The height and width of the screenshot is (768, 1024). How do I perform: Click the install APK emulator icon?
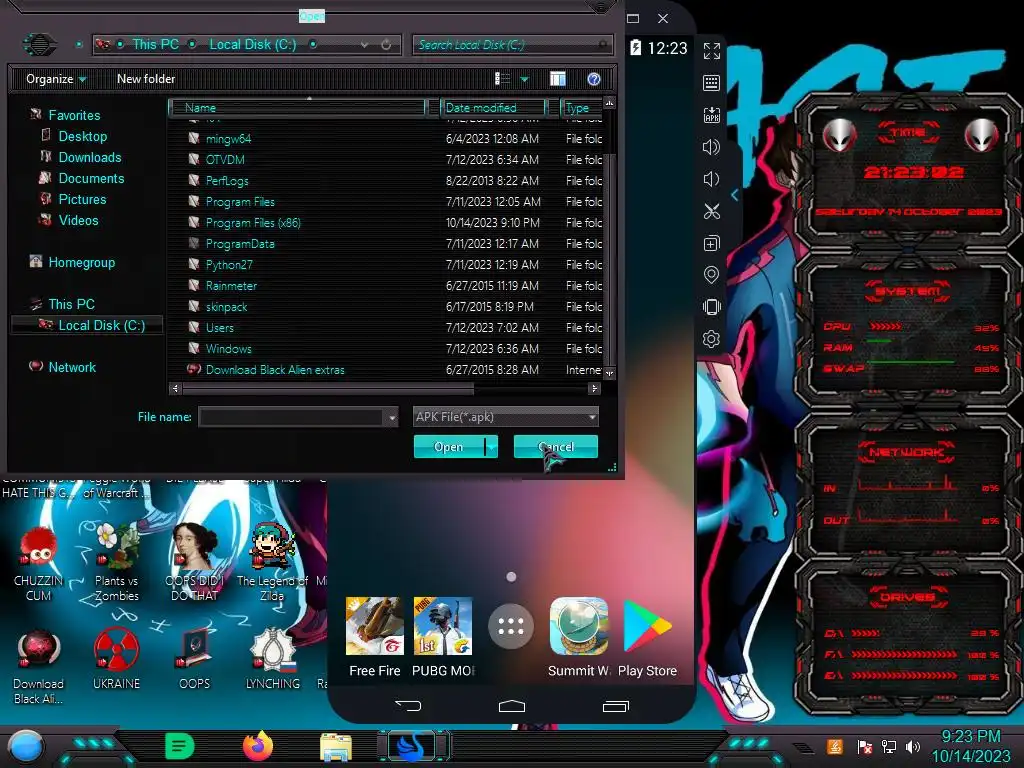coord(712,115)
